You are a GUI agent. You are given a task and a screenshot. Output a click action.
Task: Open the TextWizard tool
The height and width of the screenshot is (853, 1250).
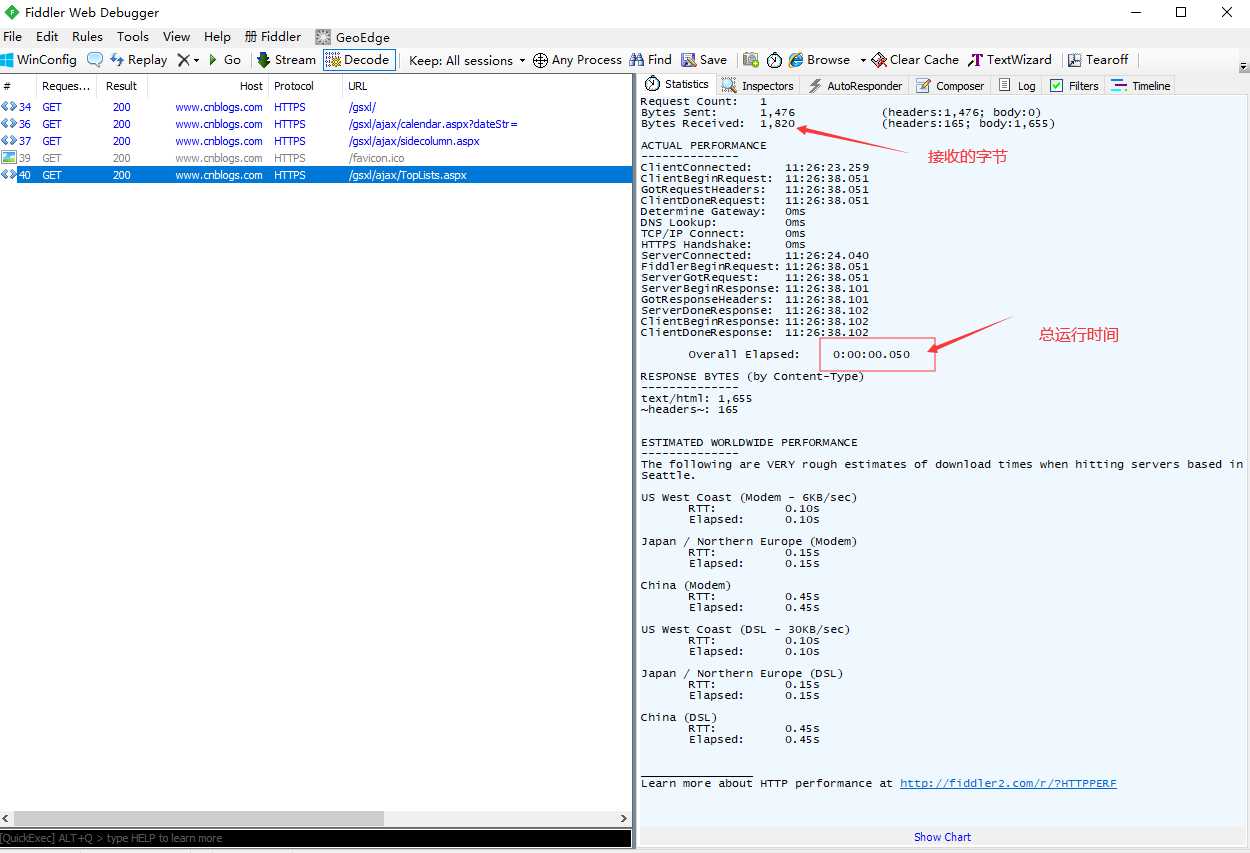(x=1010, y=60)
